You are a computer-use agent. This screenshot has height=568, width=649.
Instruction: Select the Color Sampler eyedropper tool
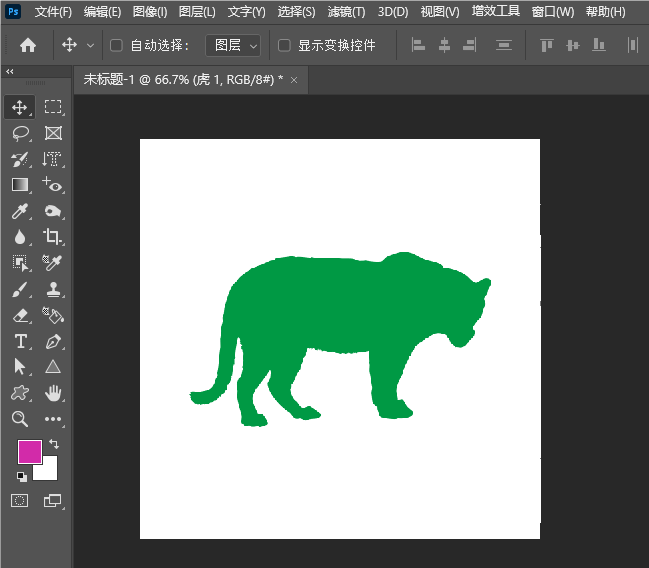[53, 263]
